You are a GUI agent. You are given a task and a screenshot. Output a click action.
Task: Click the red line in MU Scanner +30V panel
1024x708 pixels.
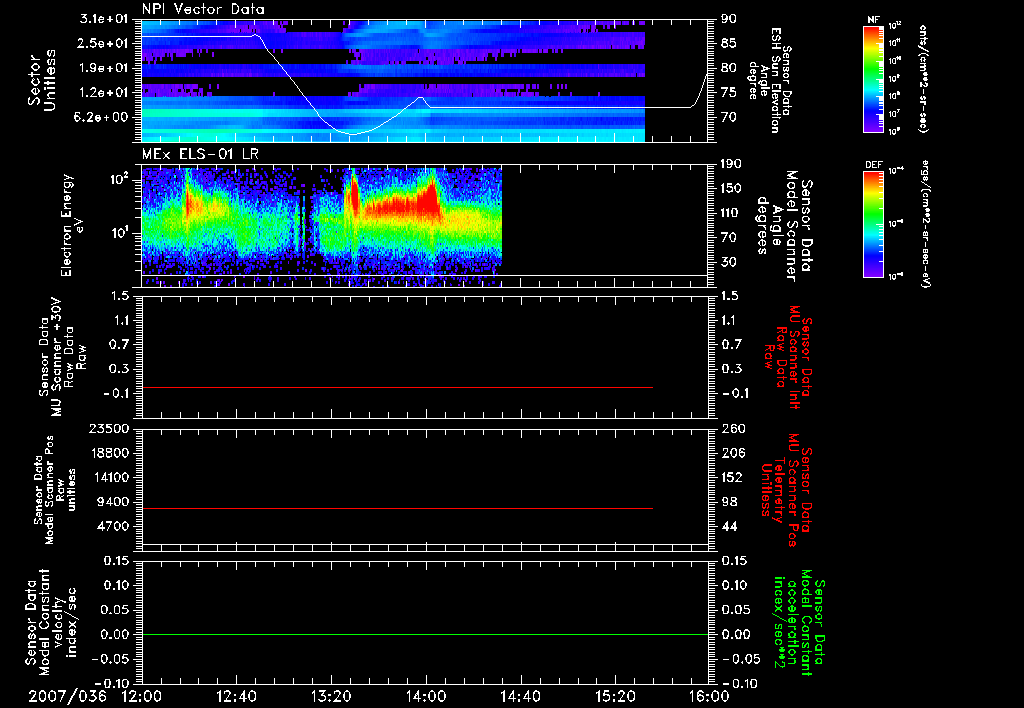click(397, 388)
